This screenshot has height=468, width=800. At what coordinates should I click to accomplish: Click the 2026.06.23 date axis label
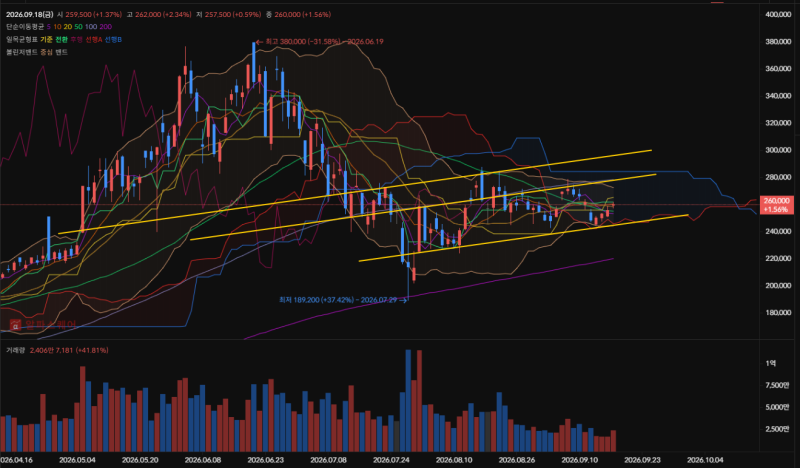click(265, 460)
